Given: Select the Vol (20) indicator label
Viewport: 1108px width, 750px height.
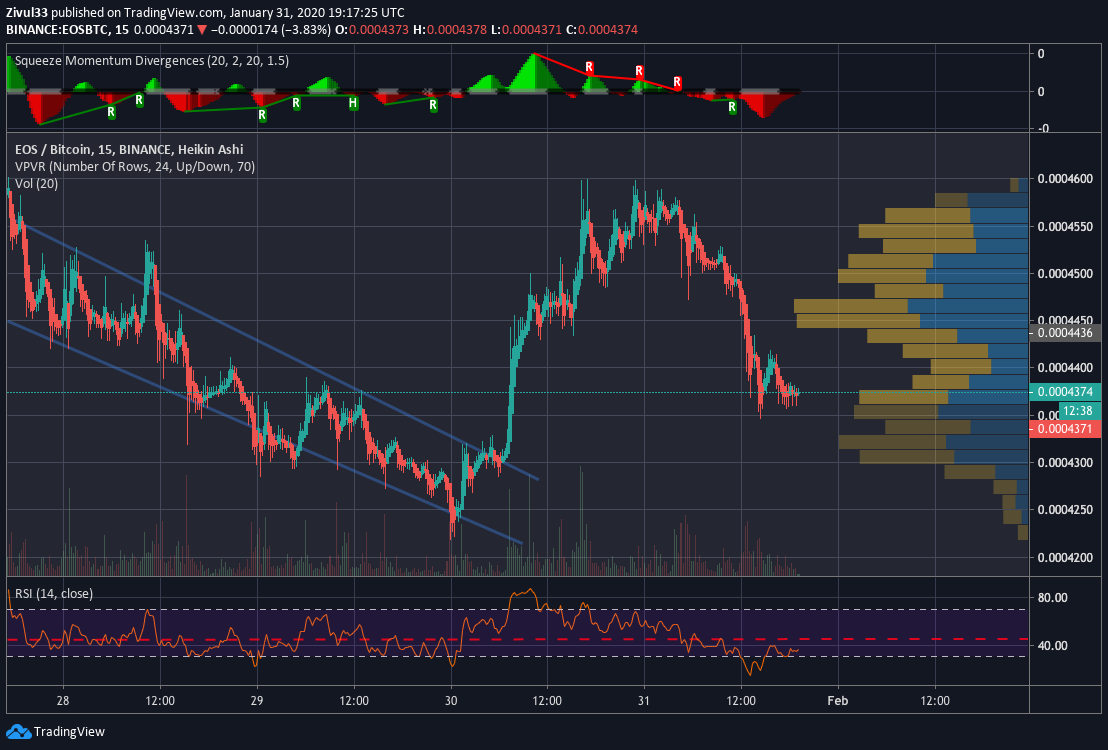Looking at the screenshot, I should 37,184.
